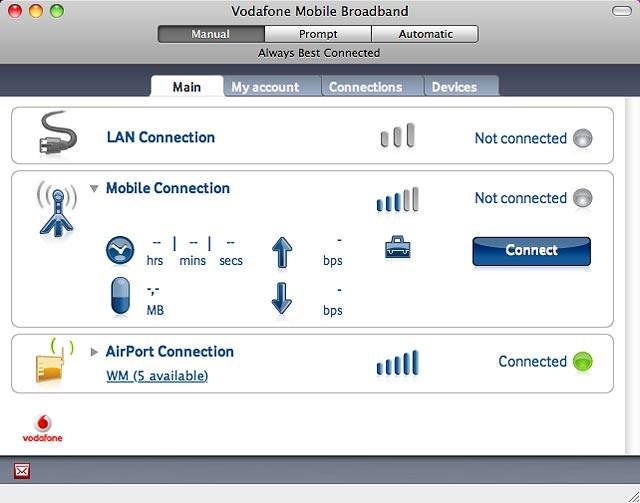
Task: Click the data volume capsule icon
Action: pos(120,296)
